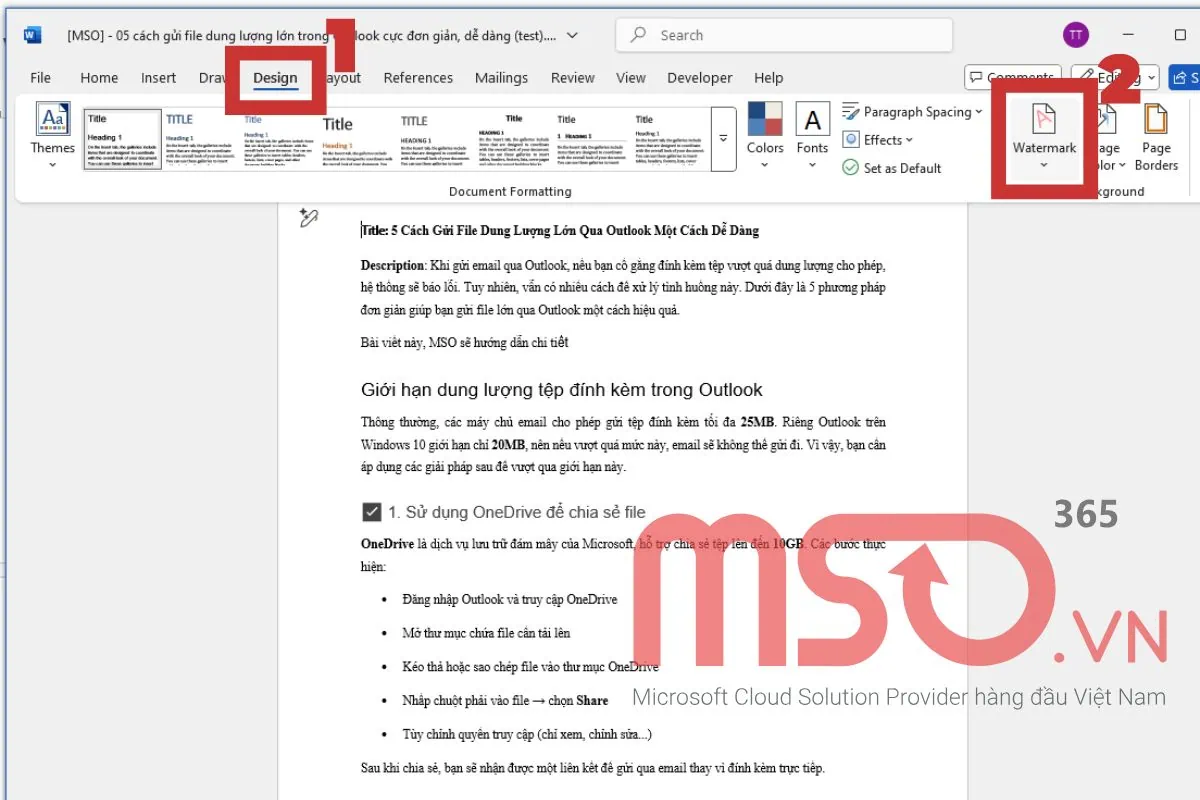Image resolution: width=1200 pixels, height=800 pixels.
Task: Switch to the Design tab
Action: 275,78
